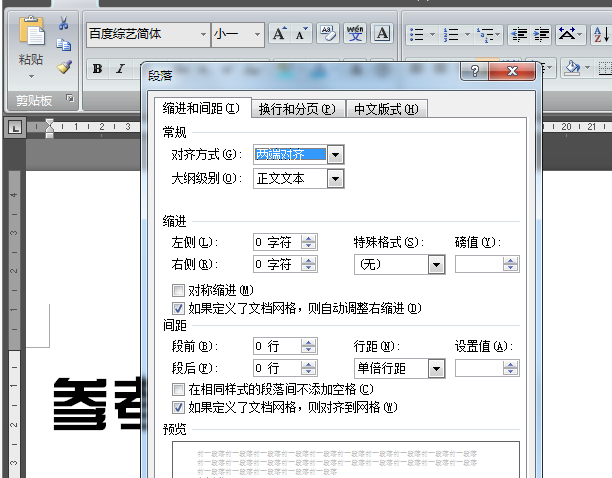Click the Asian layout icon
Image resolution: width=612 pixels, height=478 pixels.
pyautogui.click(x=567, y=34)
